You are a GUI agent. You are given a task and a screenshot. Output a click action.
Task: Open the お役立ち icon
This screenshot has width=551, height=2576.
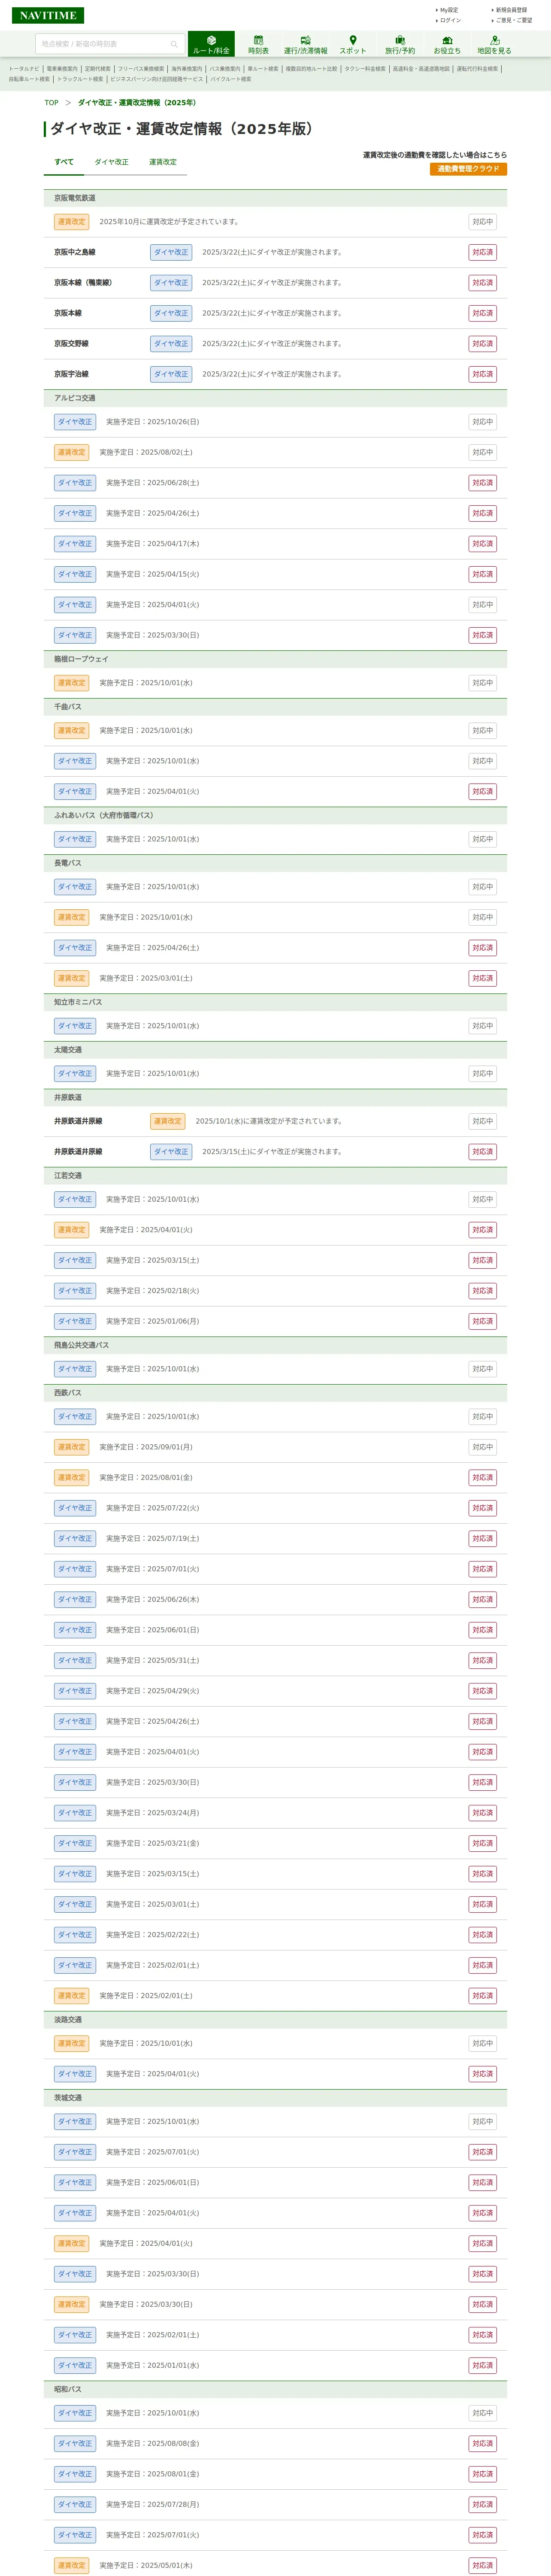pos(447,44)
